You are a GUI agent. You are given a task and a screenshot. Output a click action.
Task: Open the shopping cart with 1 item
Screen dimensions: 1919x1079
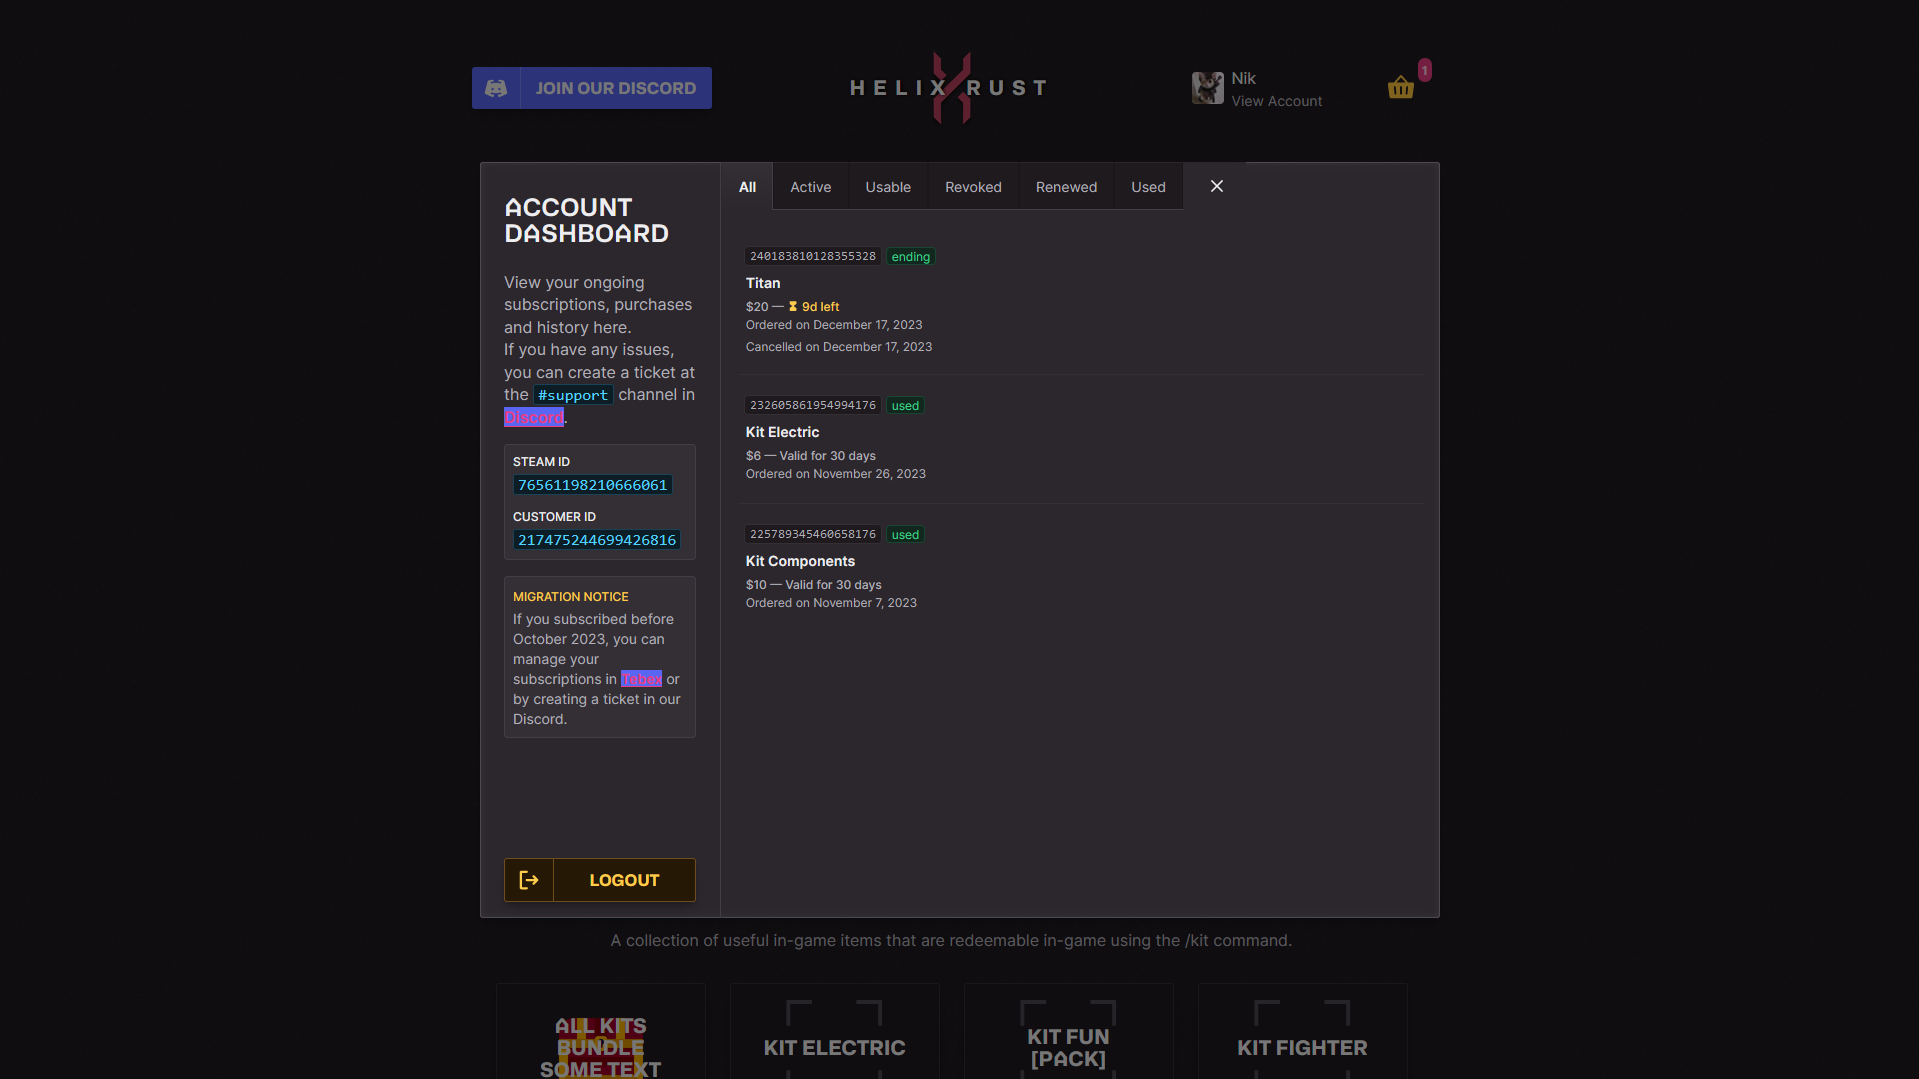(x=1400, y=88)
